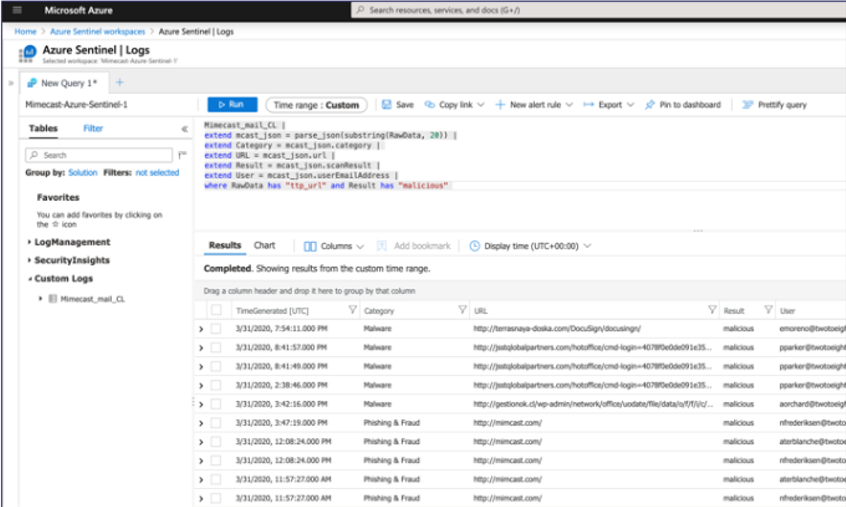The width and height of the screenshot is (846, 507).
Task: Check the header select-all checkbox
Action: point(215,311)
